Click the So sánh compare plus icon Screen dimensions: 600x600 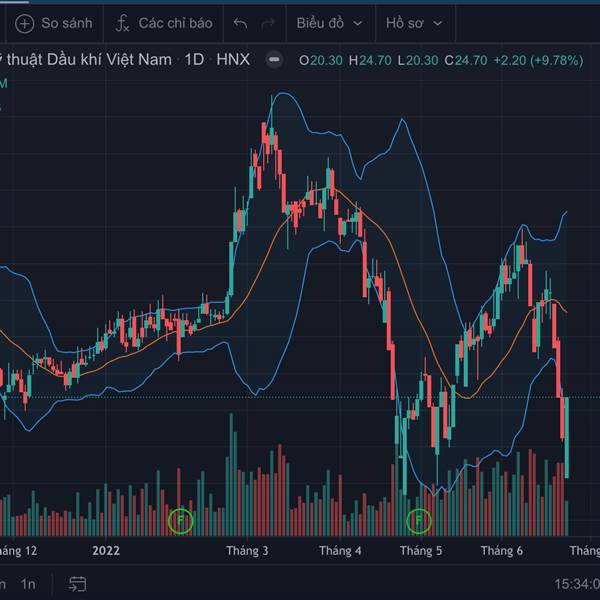coord(24,24)
